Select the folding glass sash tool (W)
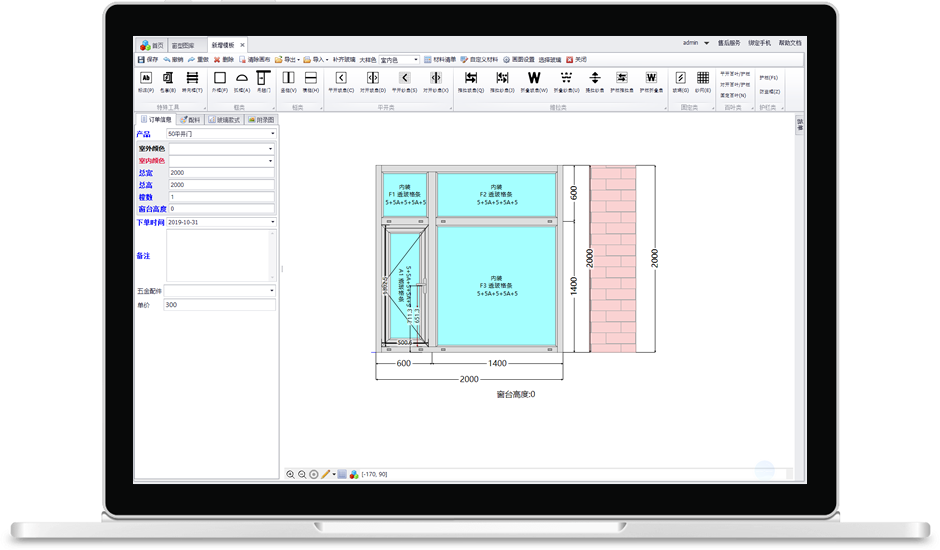 [x=534, y=82]
